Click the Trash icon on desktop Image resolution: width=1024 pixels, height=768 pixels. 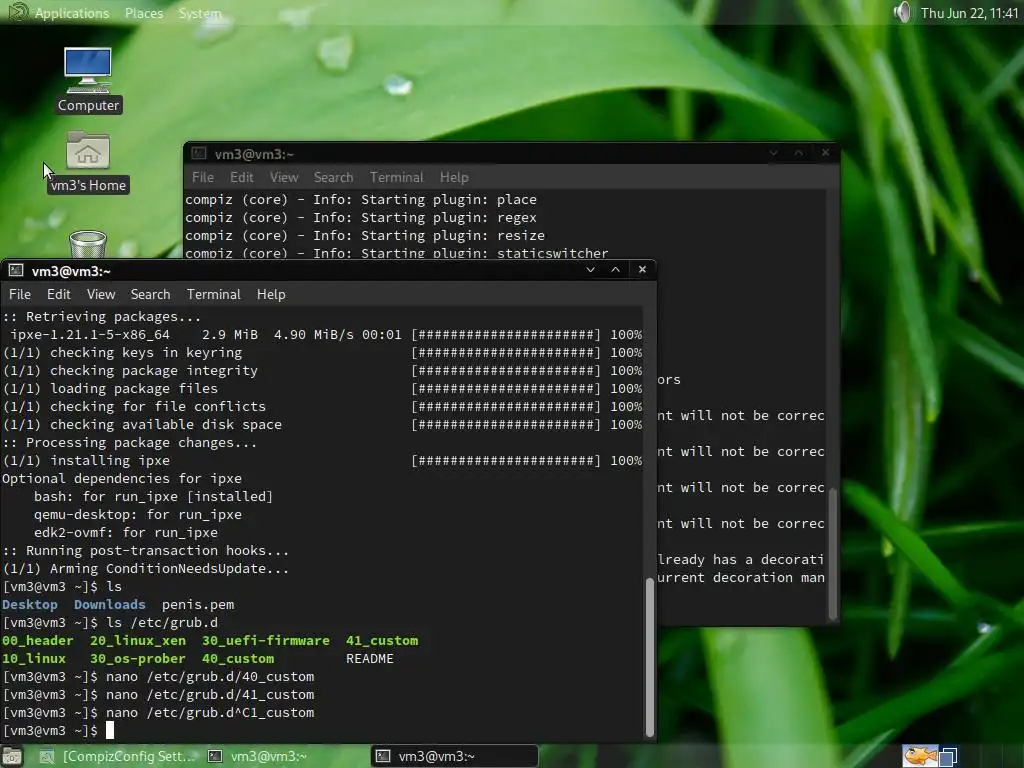point(88,245)
